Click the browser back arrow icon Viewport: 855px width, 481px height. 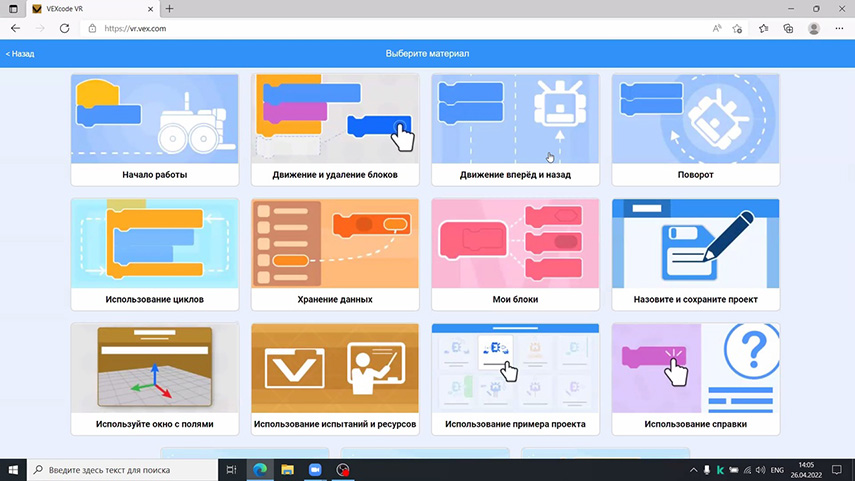15,29
